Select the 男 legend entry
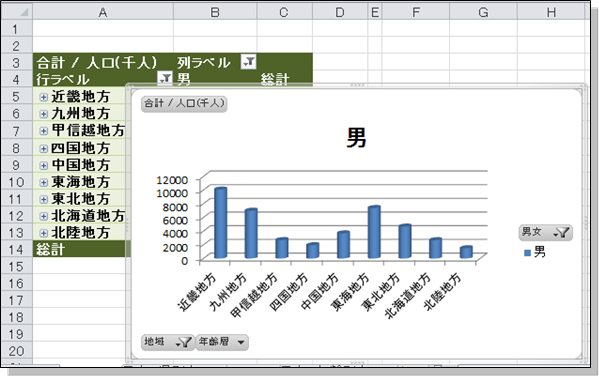The image size is (599, 376). click(535, 252)
